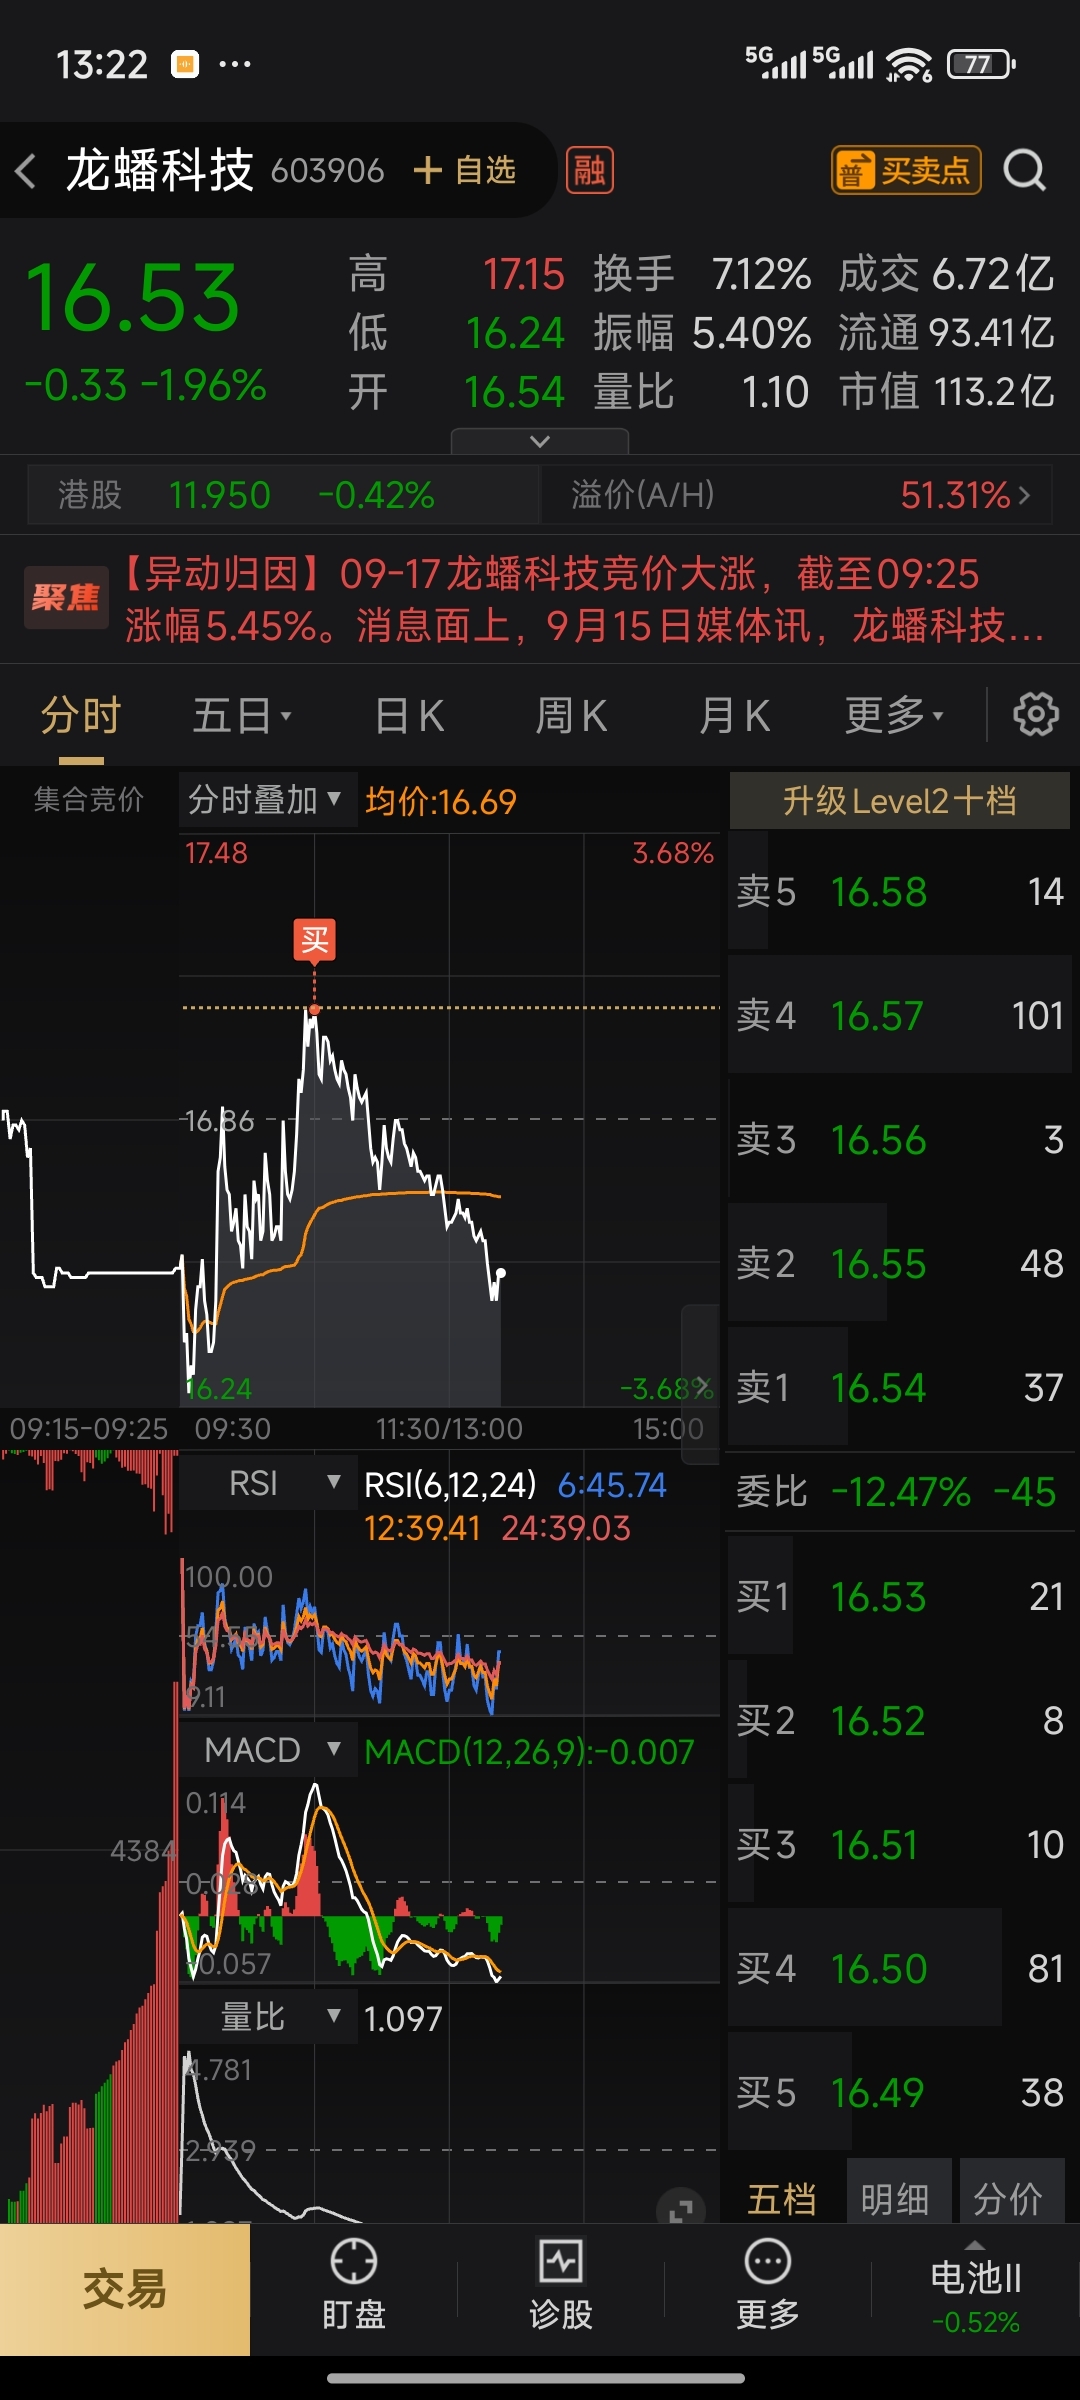Tap the stock code 603906

click(327, 171)
